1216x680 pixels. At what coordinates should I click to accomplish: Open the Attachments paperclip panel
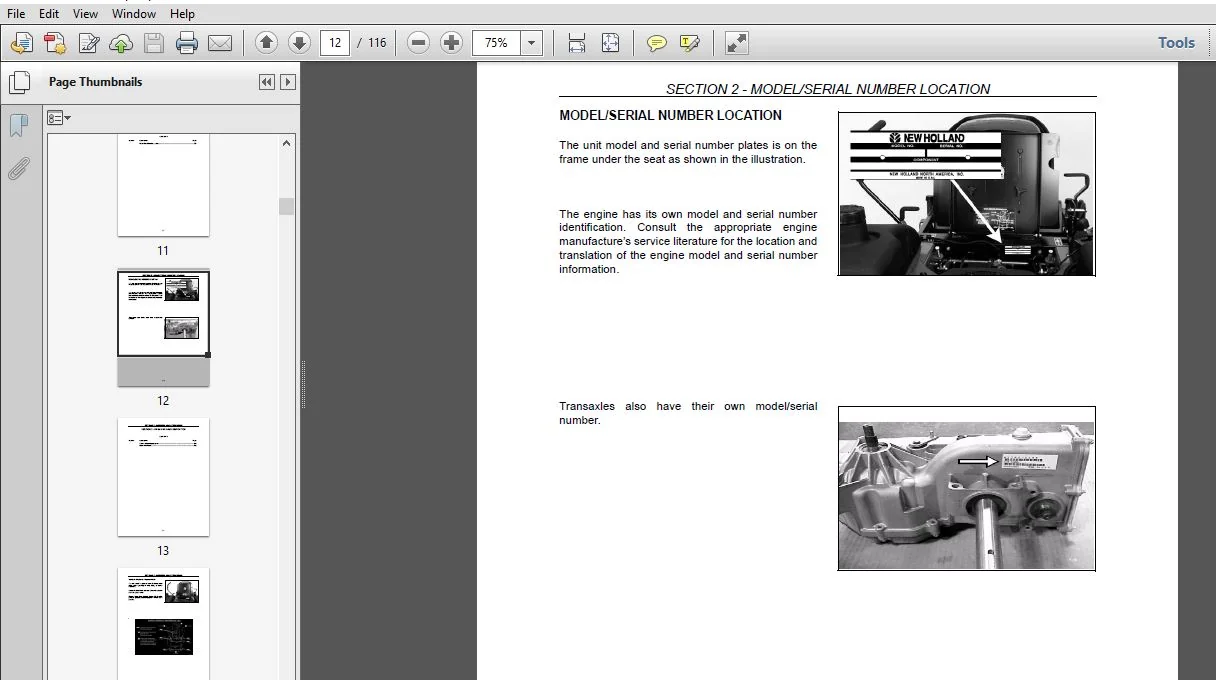pyautogui.click(x=19, y=168)
